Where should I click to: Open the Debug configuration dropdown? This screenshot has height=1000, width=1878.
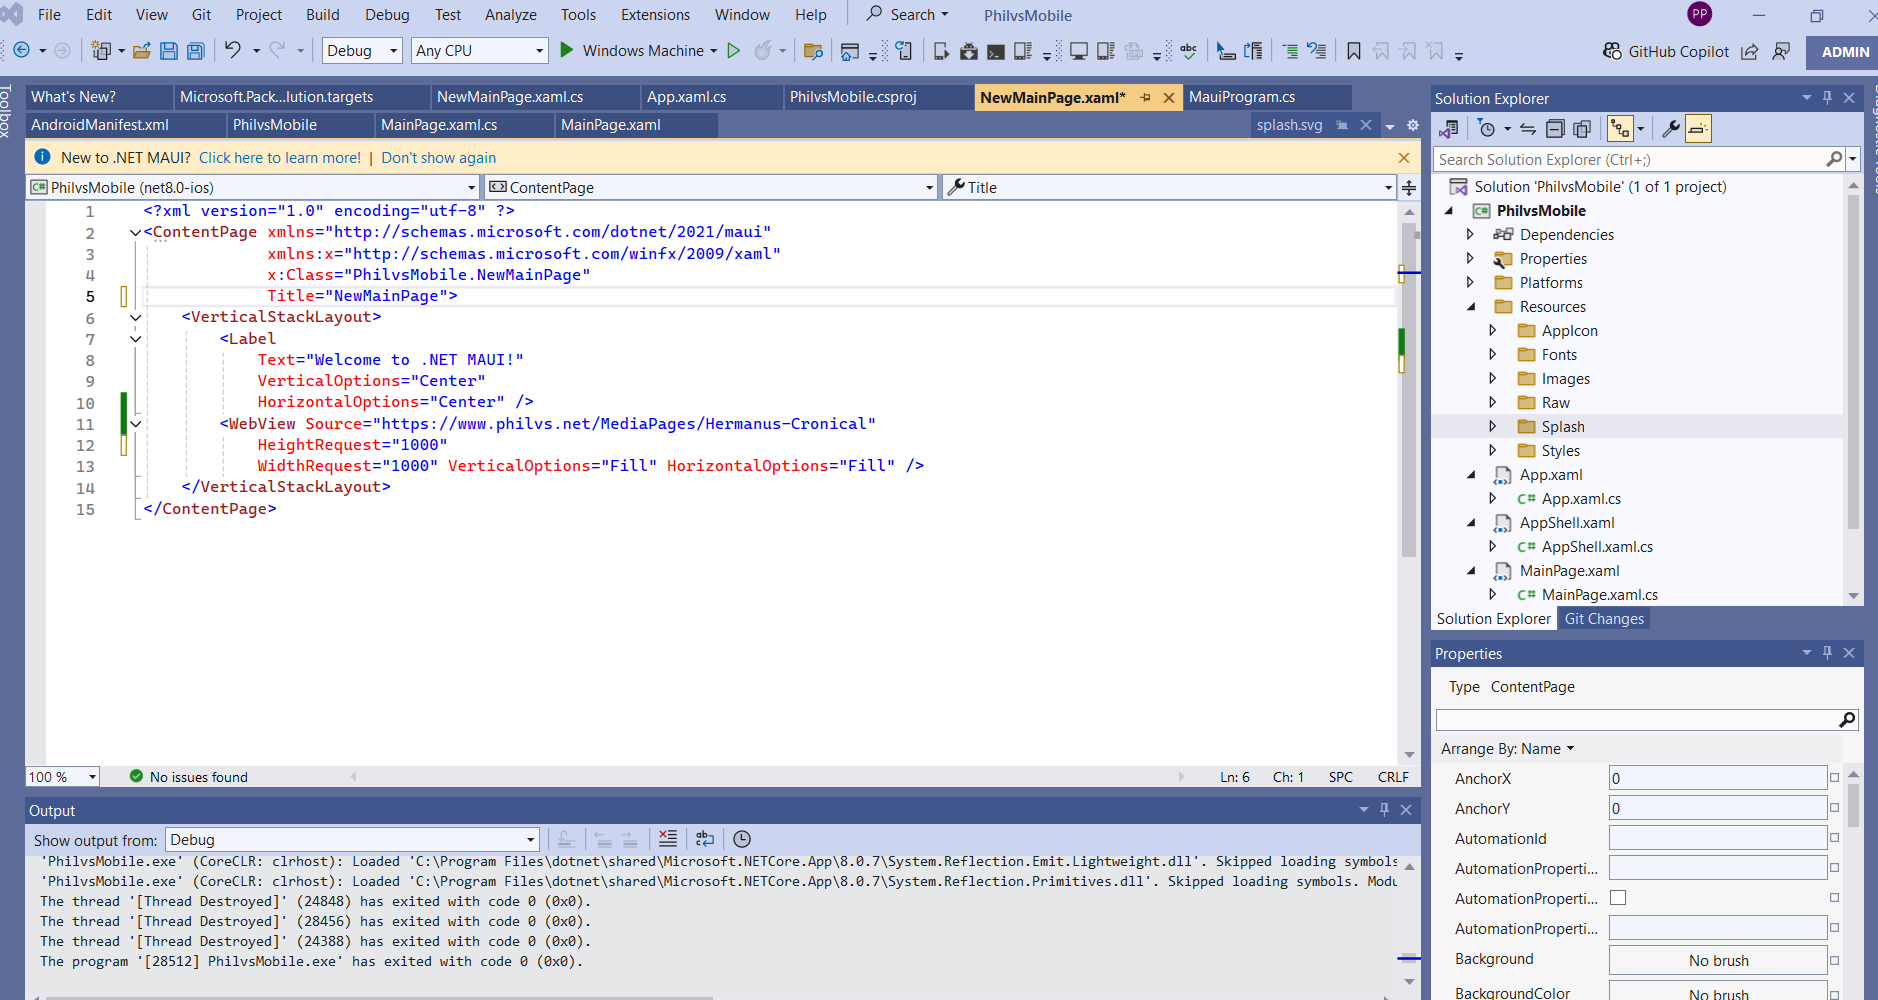point(362,51)
